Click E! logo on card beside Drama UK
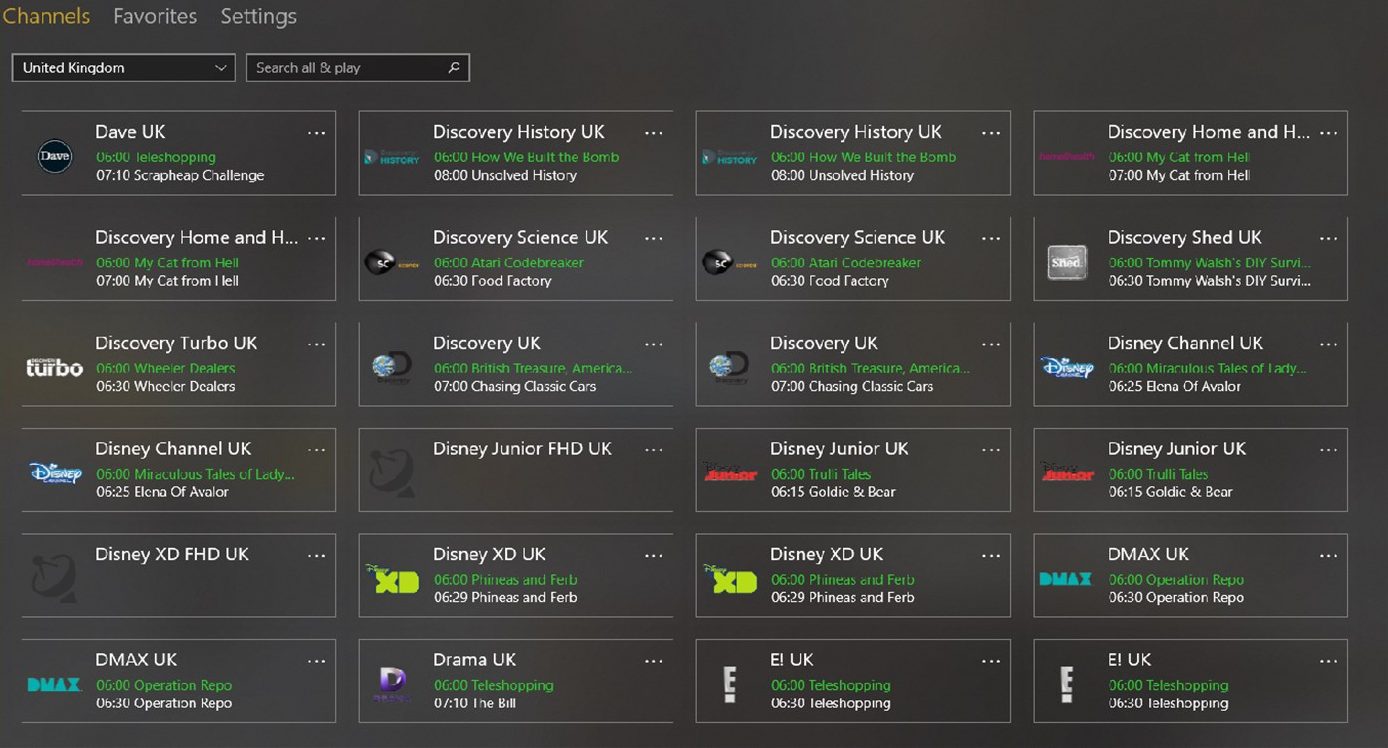The height and width of the screenshot is (748, 1388). pos(729,685)
